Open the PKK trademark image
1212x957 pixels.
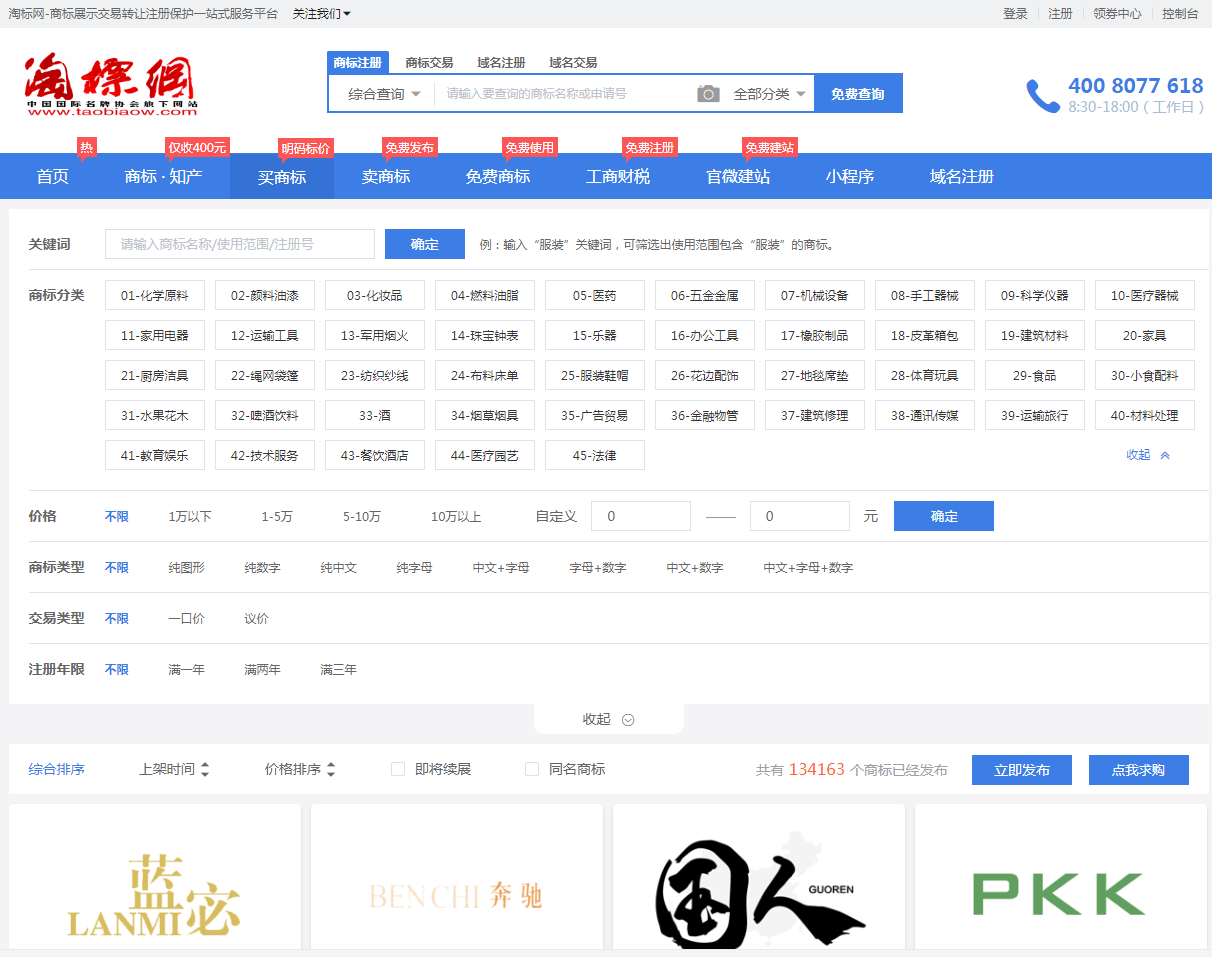pyautogui.click(x=1059, y=880)
